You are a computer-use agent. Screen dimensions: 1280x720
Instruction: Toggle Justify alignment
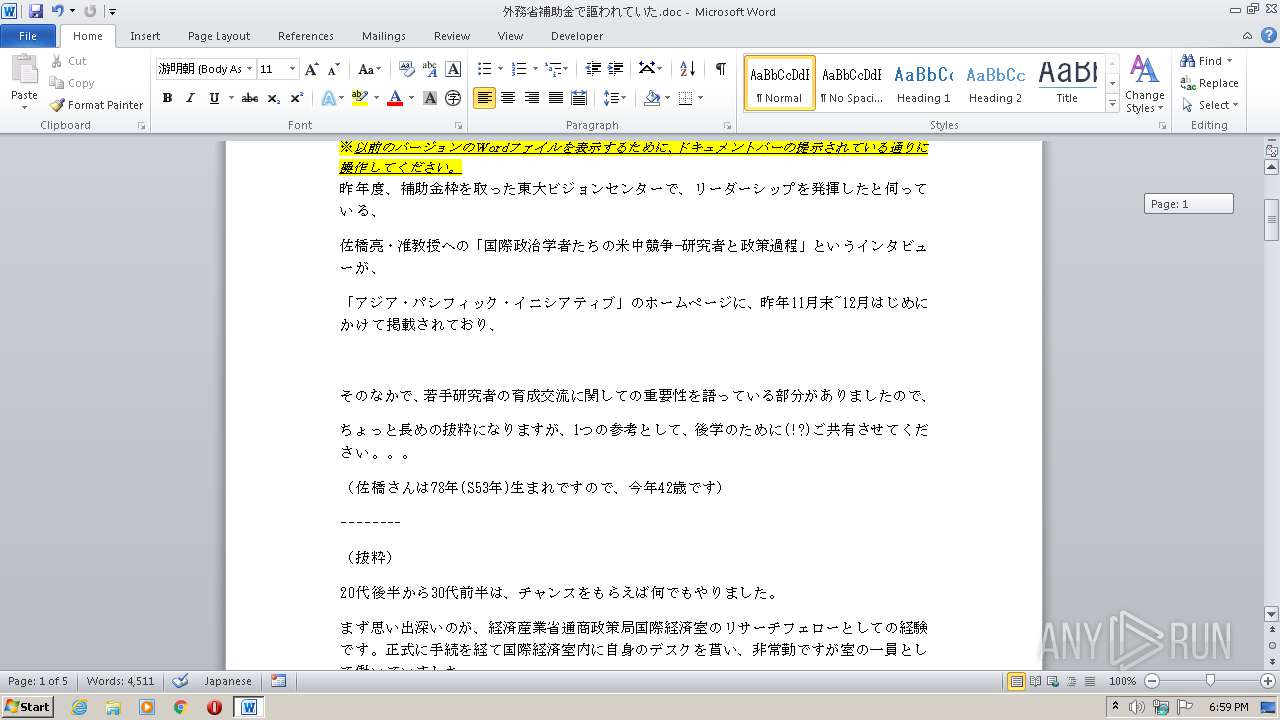click(555, 98)
